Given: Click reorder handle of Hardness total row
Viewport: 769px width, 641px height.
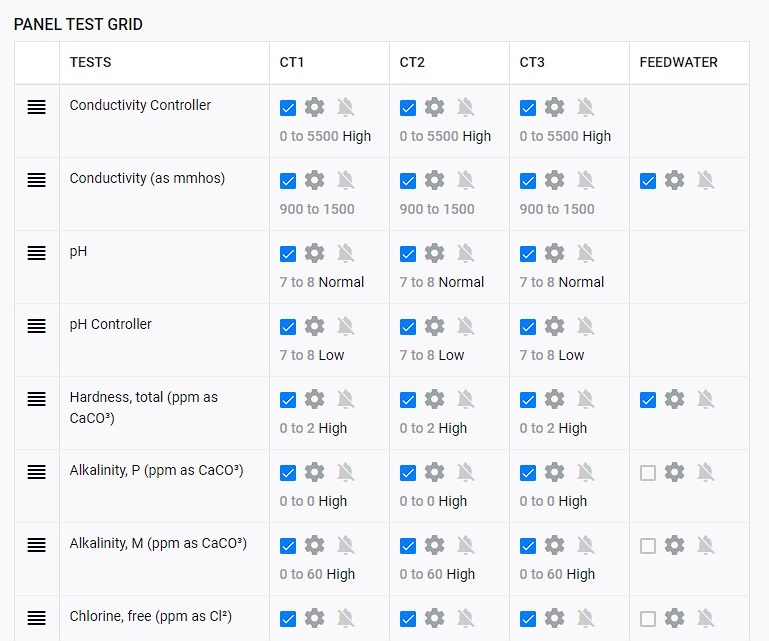Looking at the screenshot, I should click(36, 399).
